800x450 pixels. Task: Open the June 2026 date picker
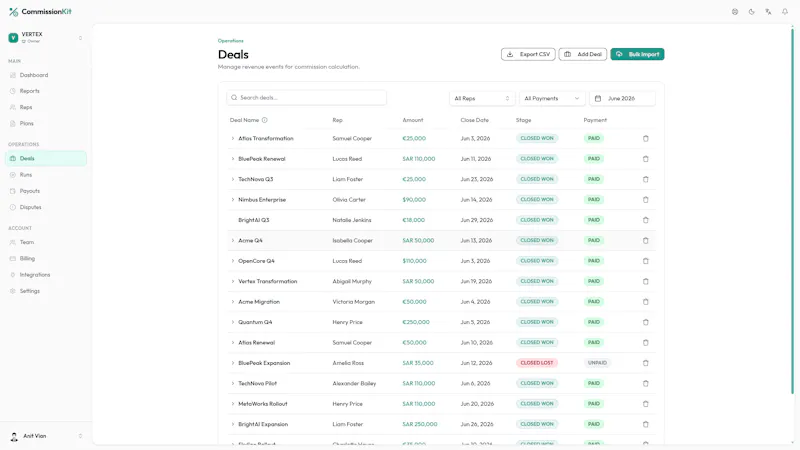point(622,98)
